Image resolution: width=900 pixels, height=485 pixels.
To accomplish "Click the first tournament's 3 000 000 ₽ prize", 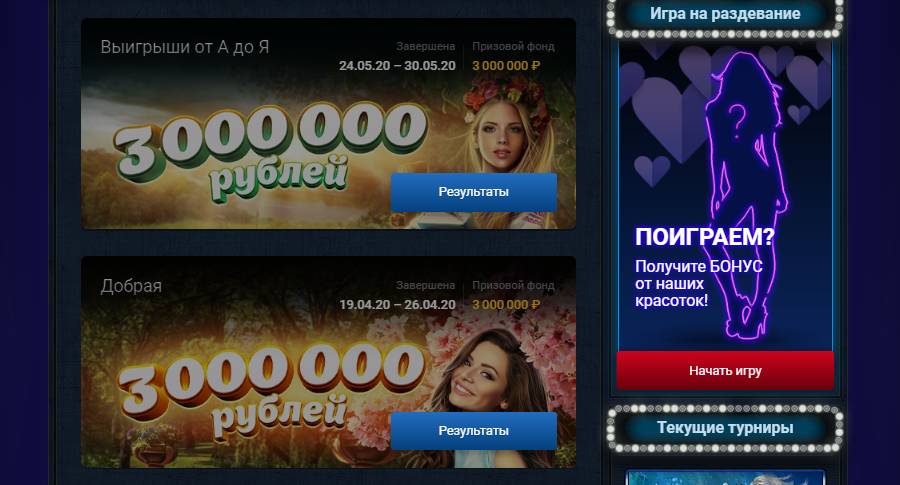I will (506, 65).
